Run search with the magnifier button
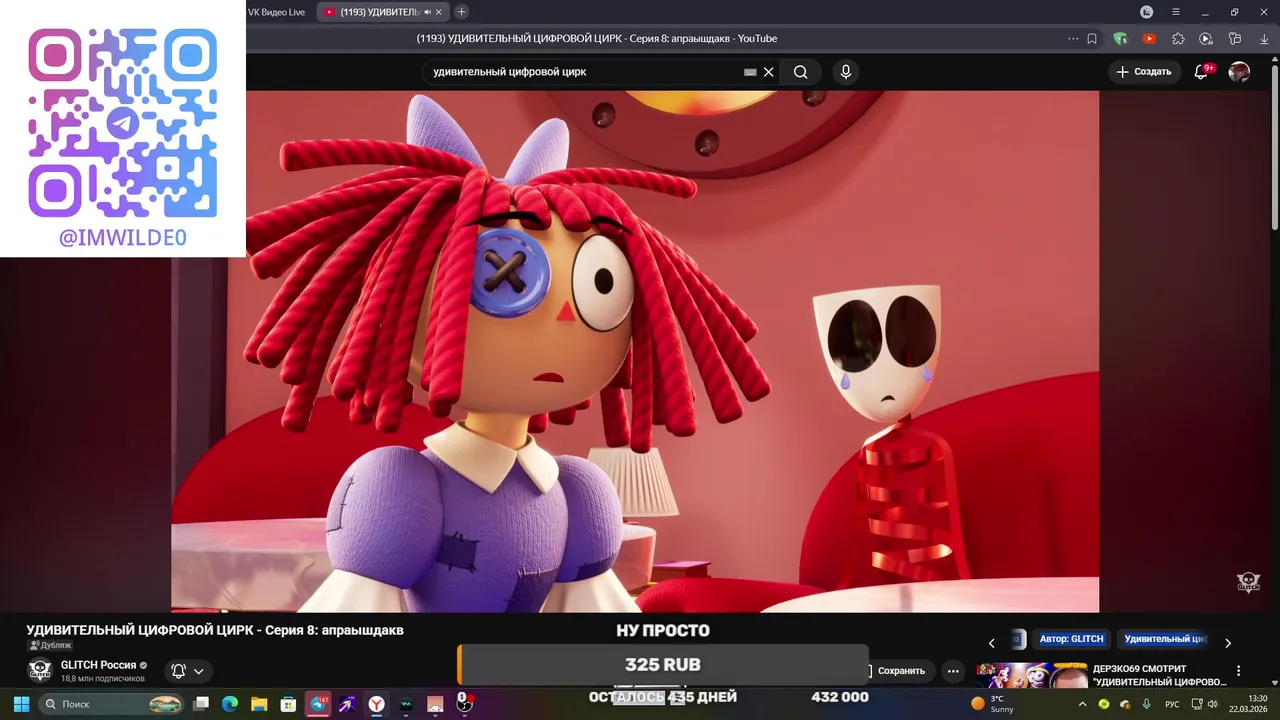 click(801, 72)
